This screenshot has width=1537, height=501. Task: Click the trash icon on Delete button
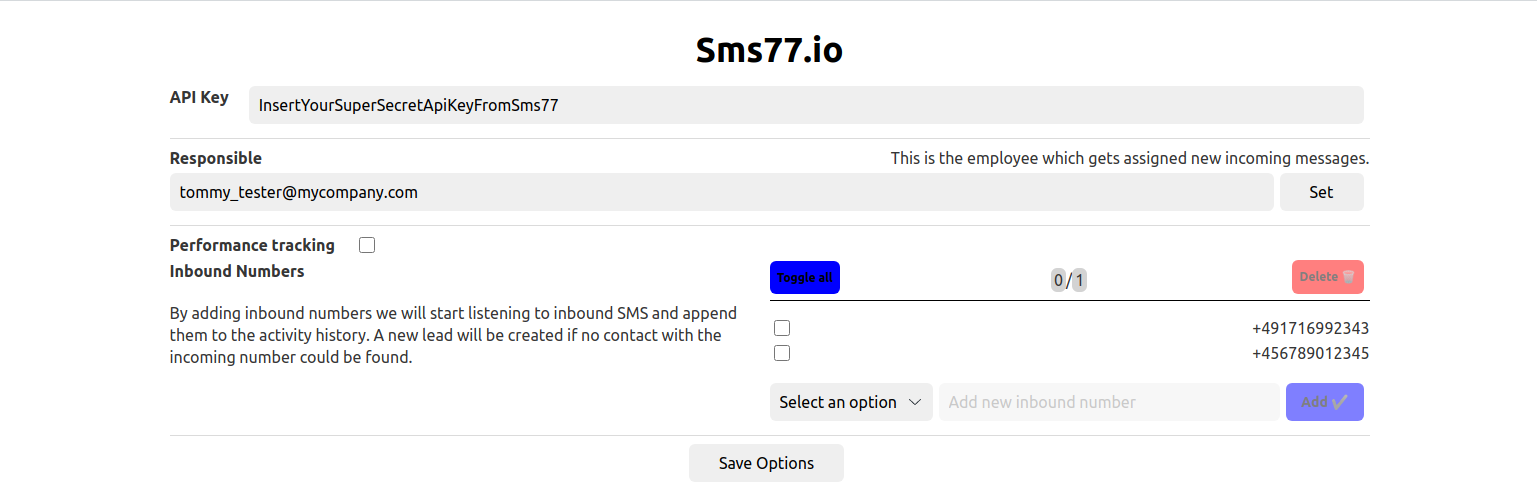coord(1349,277)
